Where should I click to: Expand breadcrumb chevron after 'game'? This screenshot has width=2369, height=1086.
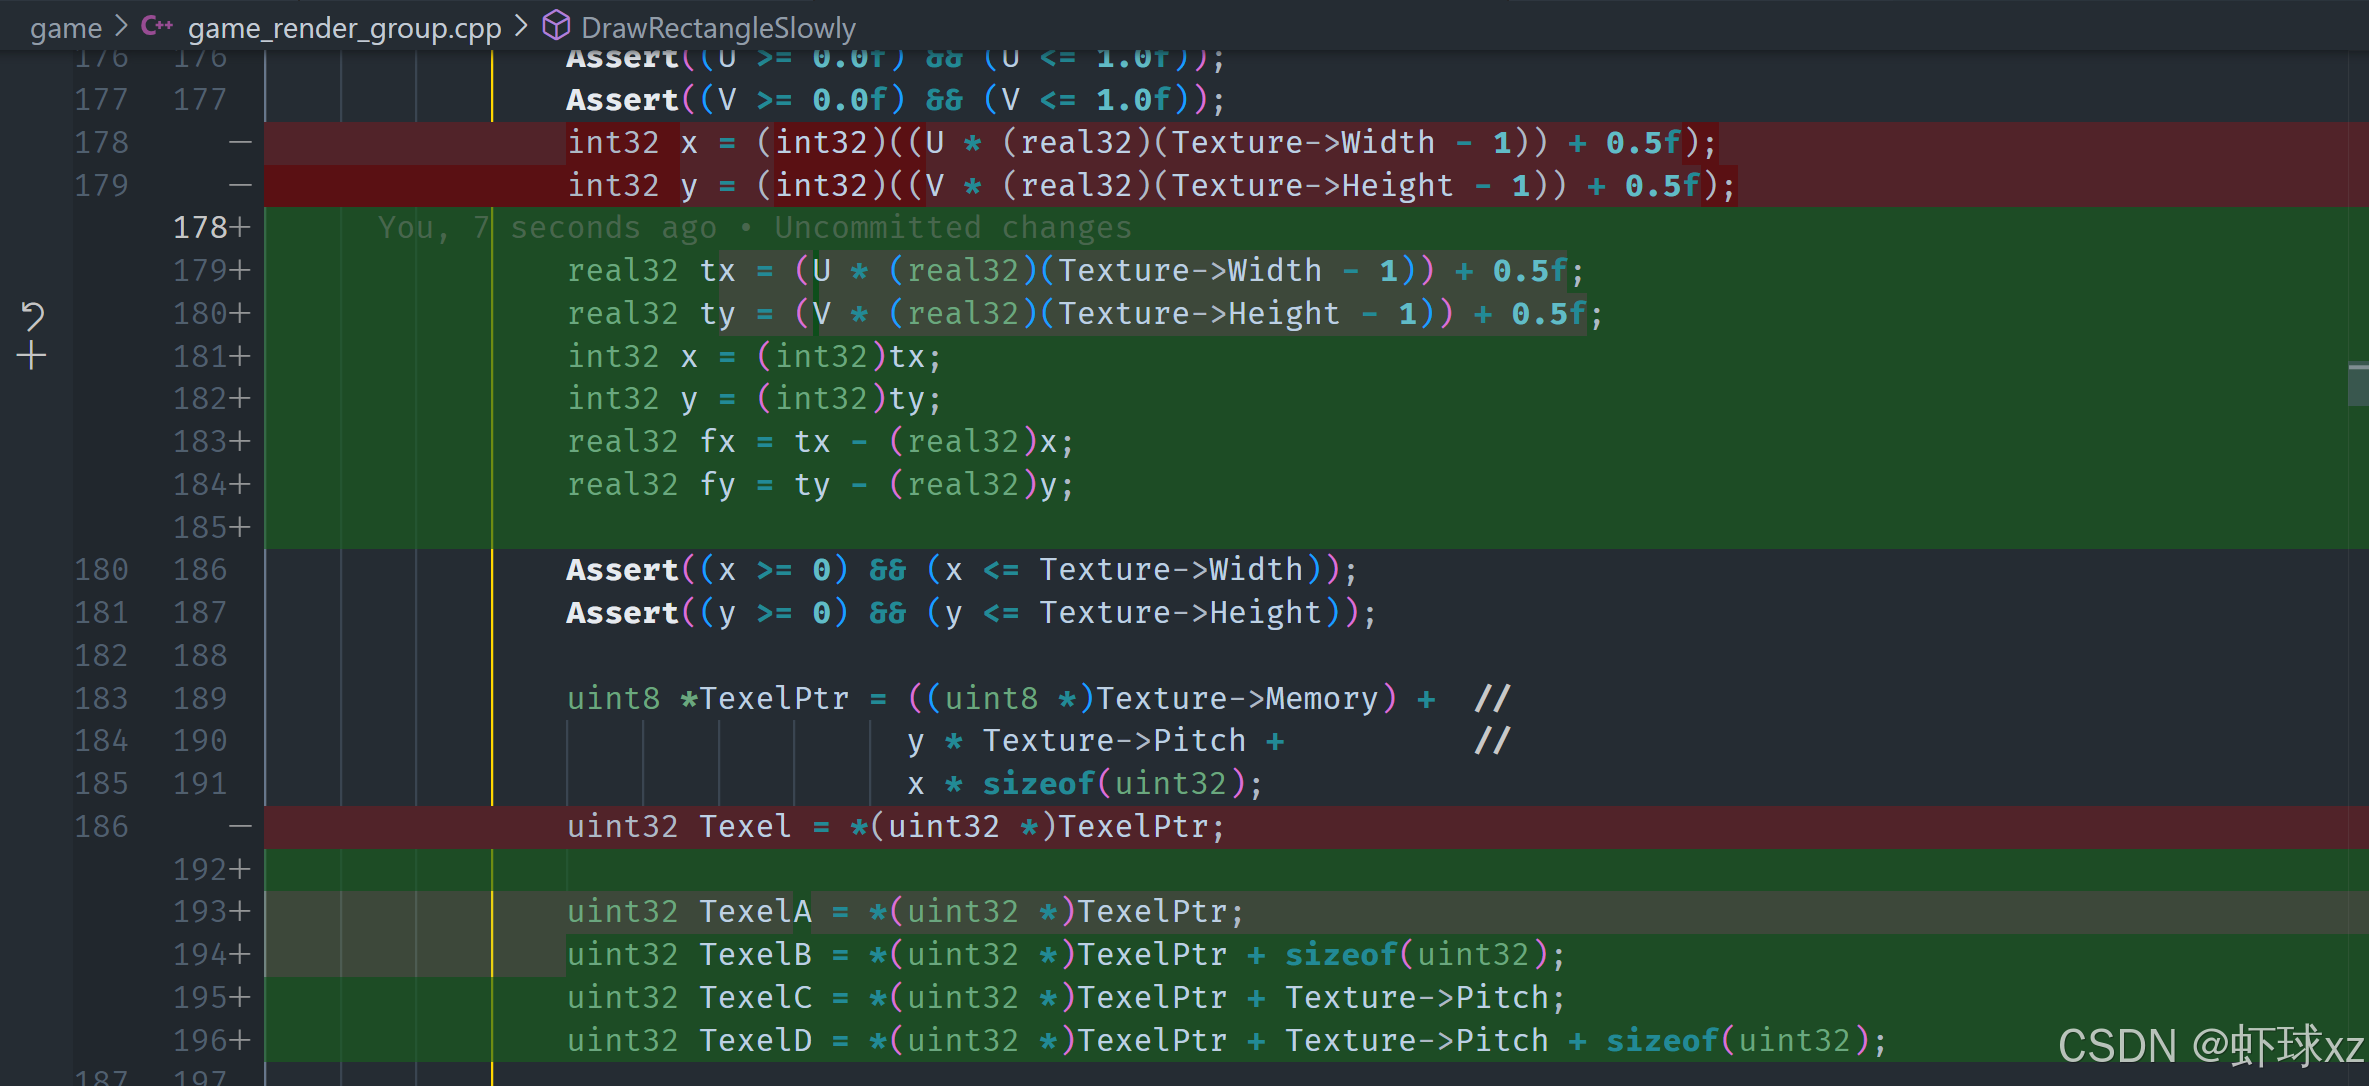point(121,26)
